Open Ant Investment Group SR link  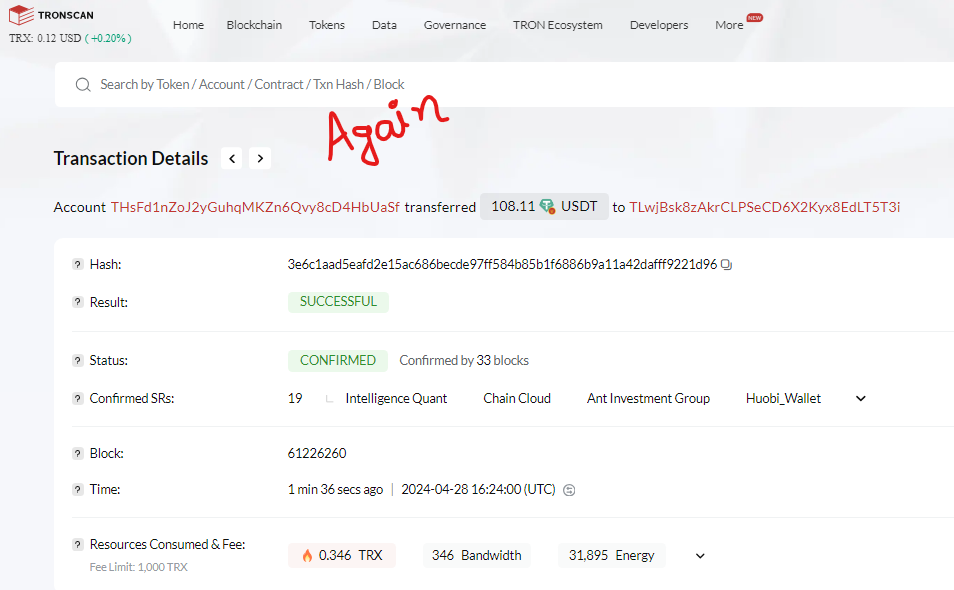tap(649, 399)
